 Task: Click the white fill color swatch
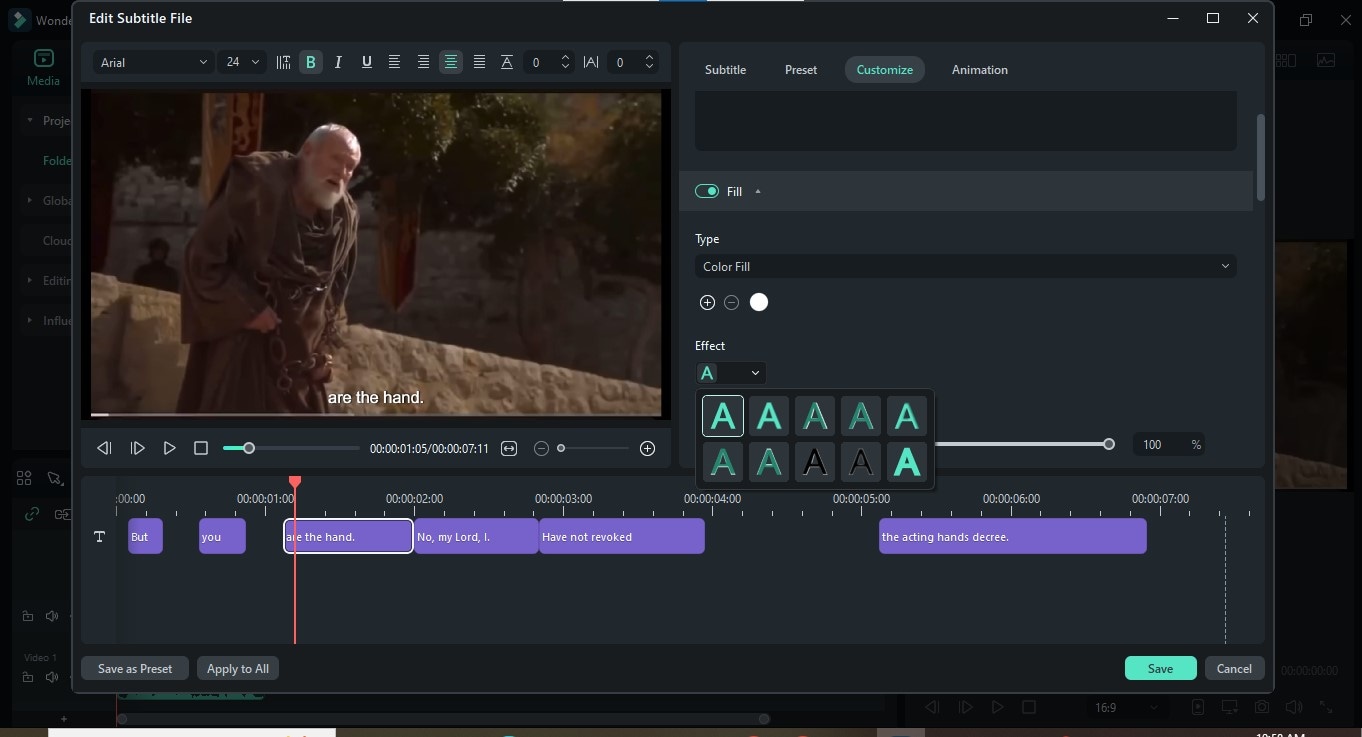click(x=759, y=302)
